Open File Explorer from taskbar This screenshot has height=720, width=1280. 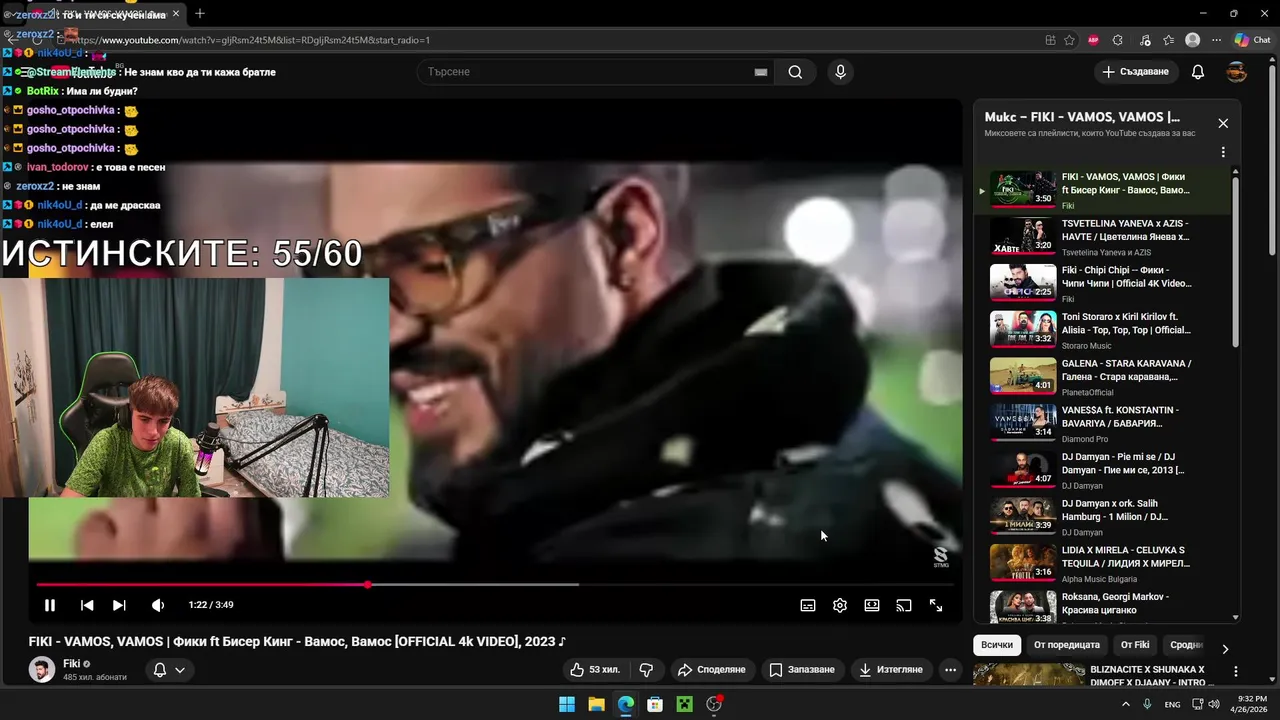click(596, 704)
